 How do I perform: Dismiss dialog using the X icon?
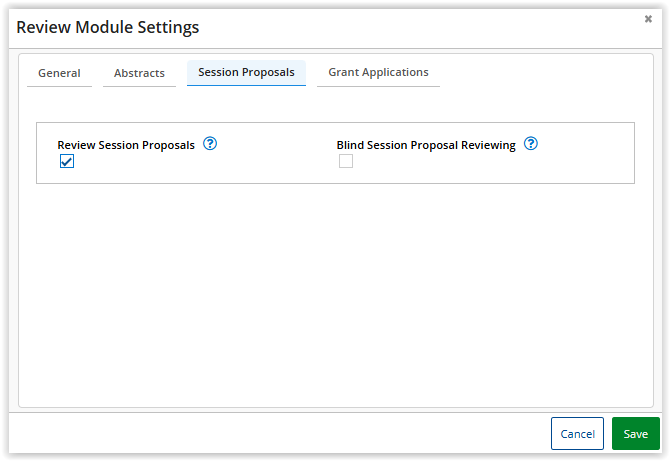(x=648, y=19)
